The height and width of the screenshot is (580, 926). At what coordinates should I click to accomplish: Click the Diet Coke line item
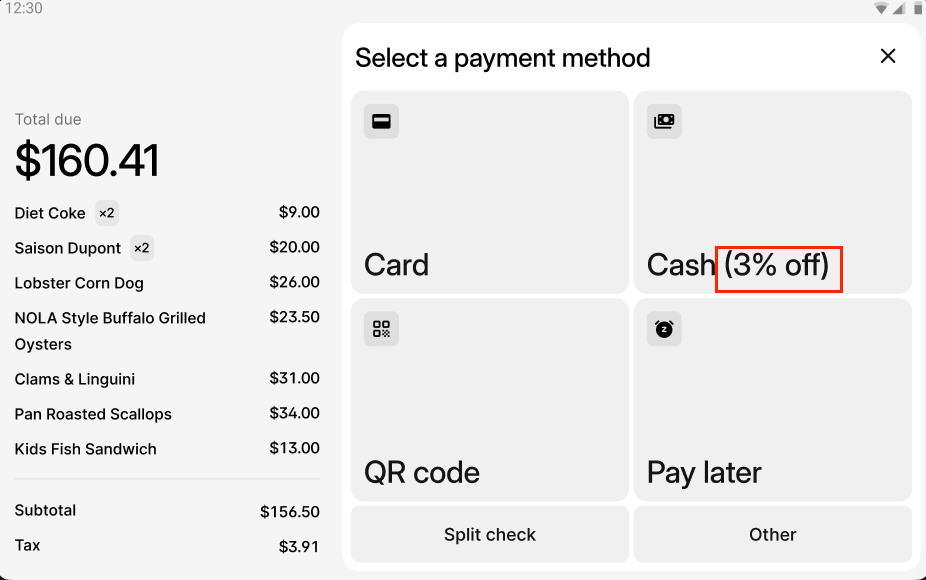pos(50,213)
